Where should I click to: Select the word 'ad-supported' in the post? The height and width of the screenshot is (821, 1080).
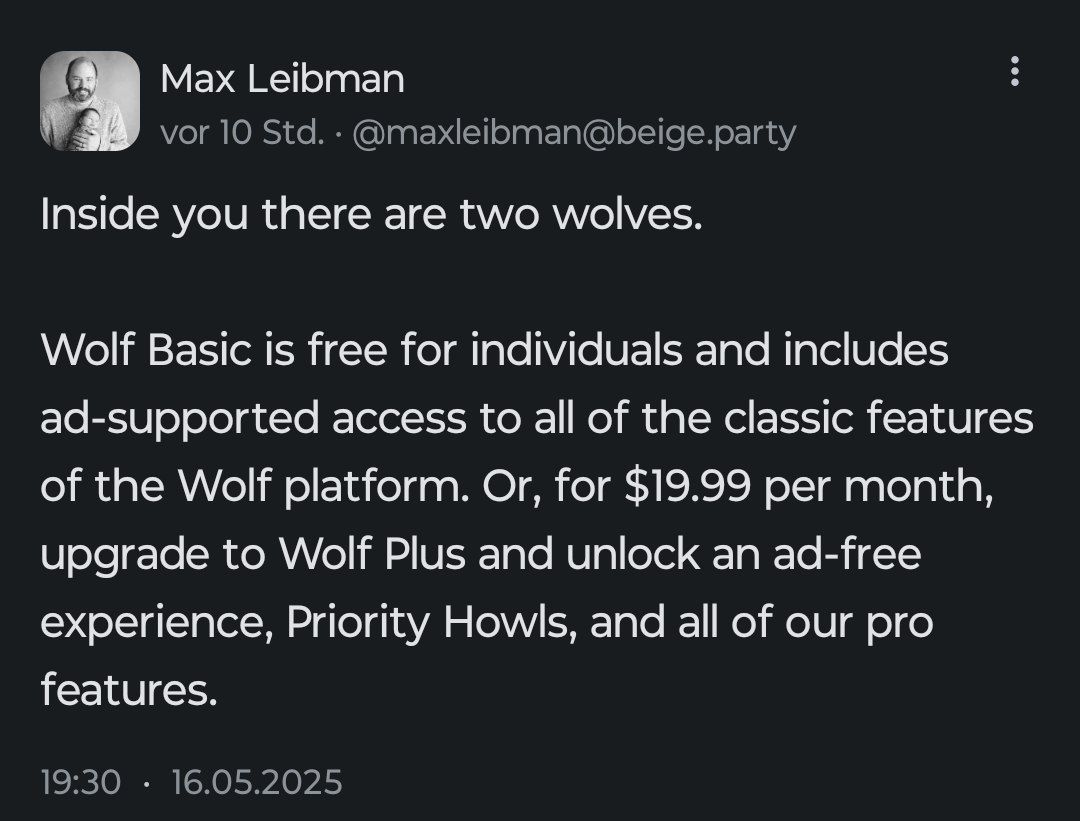point(180,419)
